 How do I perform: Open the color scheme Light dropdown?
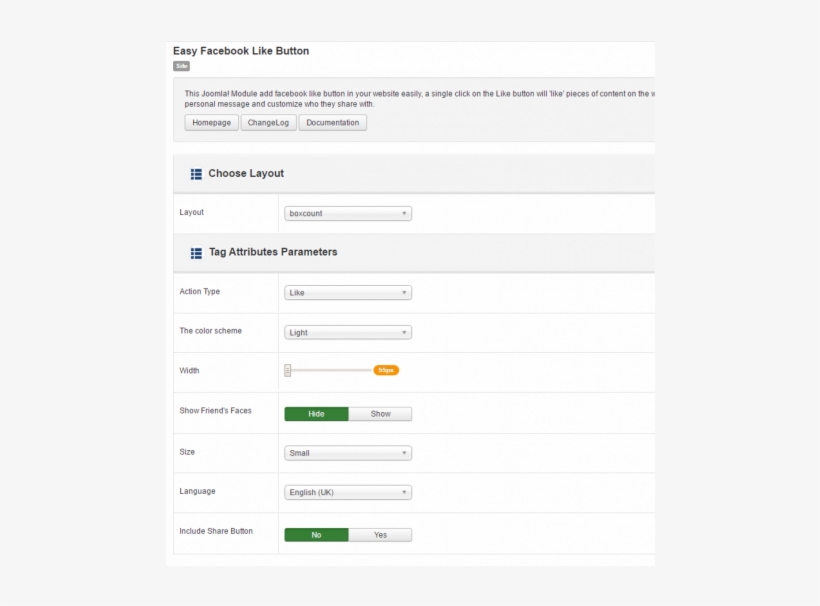pos(348,332)
